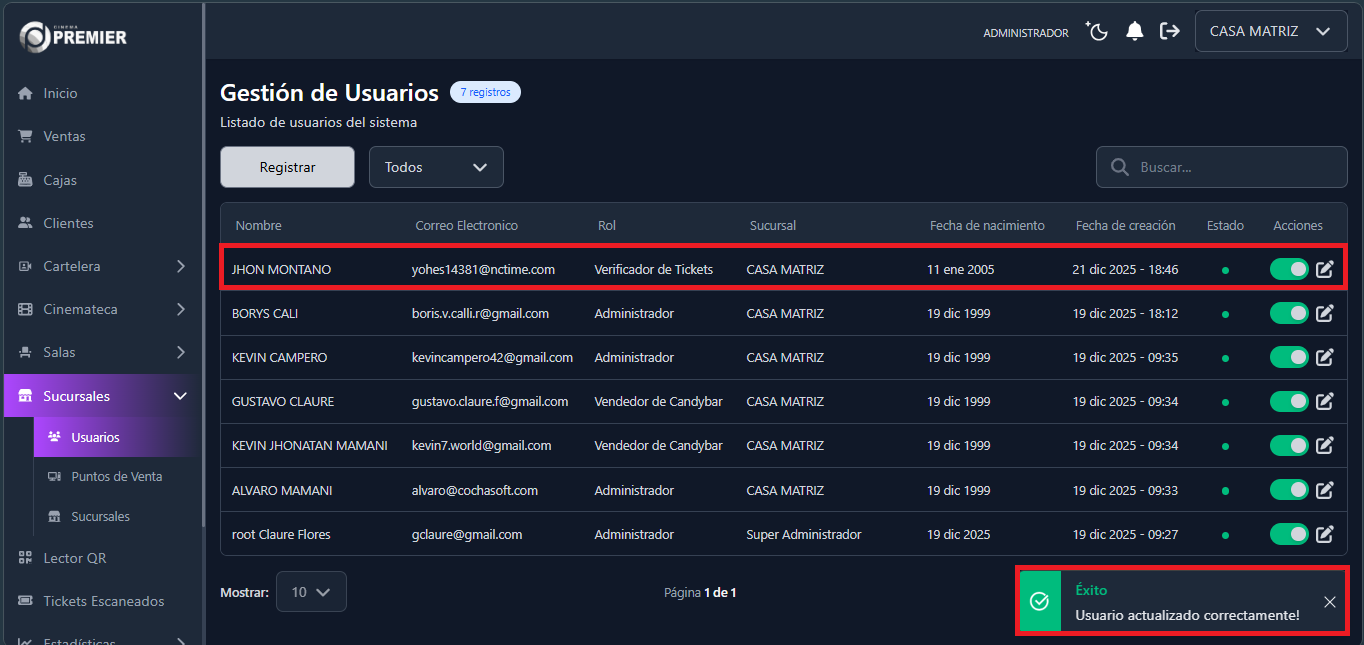The image size is (1364, 645).
Task: Disable the KEVIN CAMPERO user toggle
Action: coord(1289,357)
